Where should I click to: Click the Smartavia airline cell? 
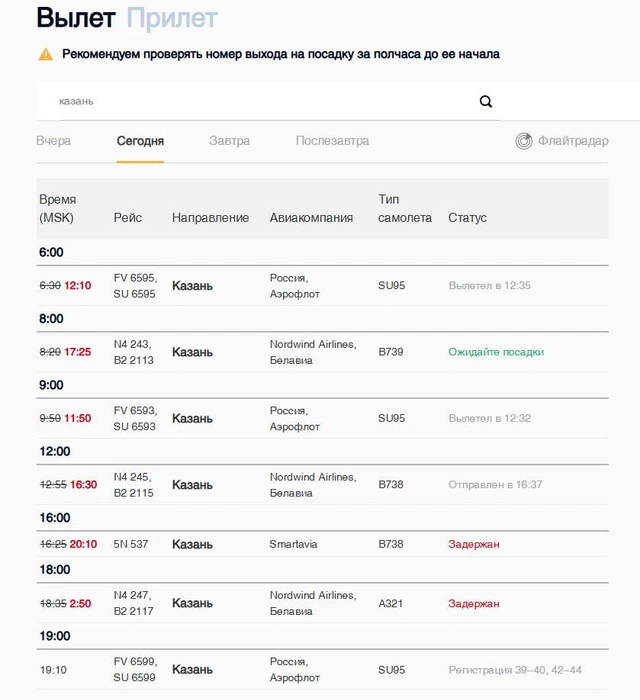[293, 544]
